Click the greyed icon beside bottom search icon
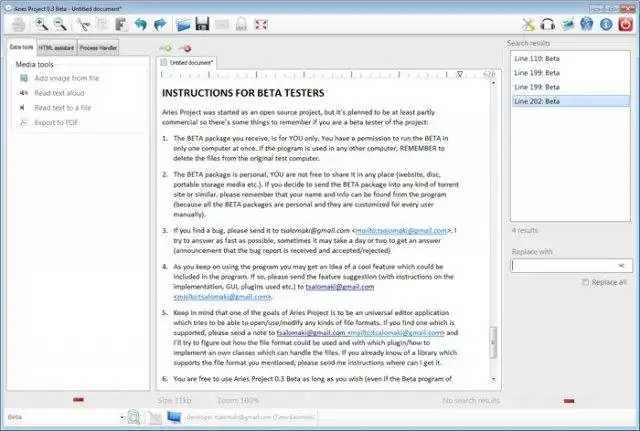This screenshot has height=431, width=640. click(x=155, y=417)
